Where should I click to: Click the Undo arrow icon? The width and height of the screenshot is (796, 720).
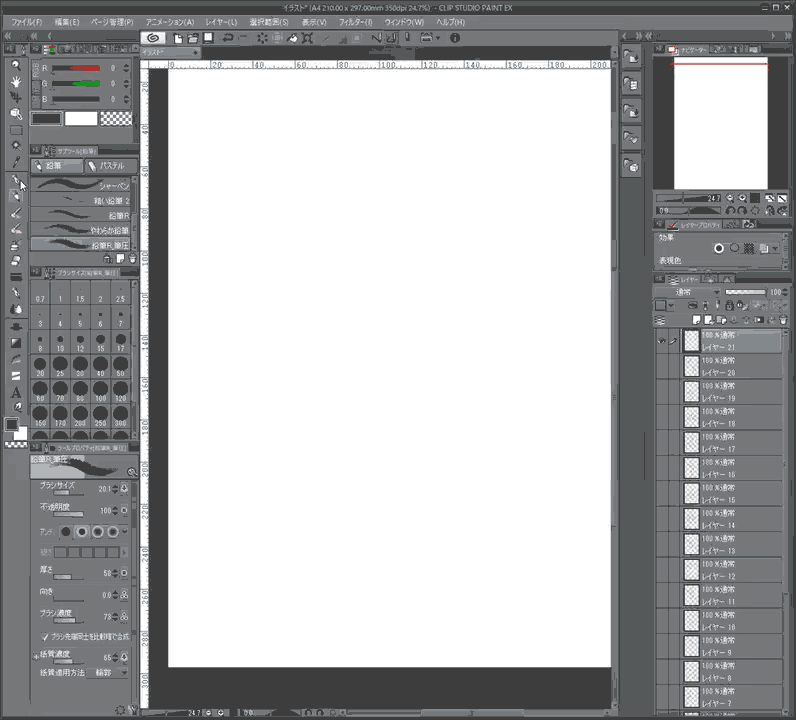point(228,38)
